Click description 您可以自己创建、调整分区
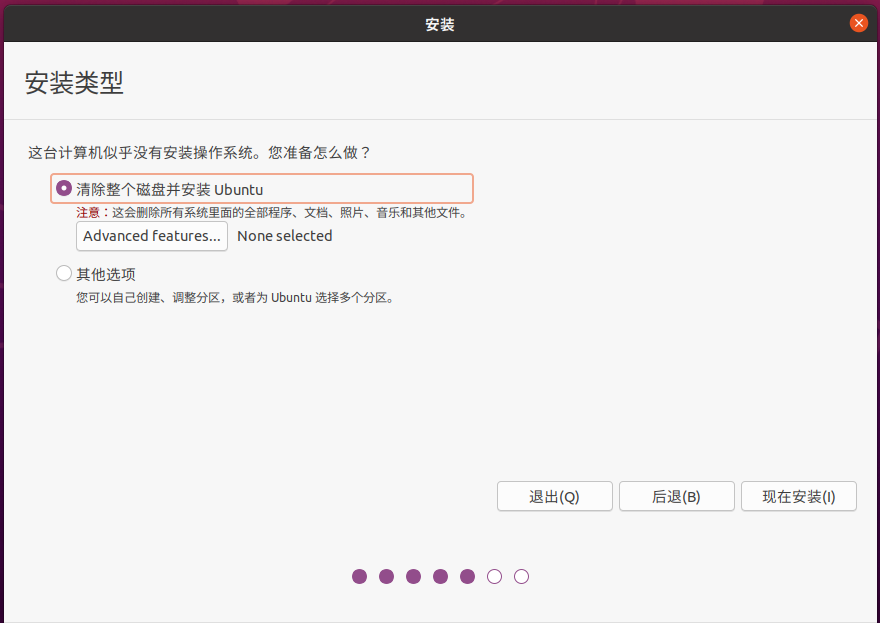This screenshot has height=623, width=880. coord(148,297)
